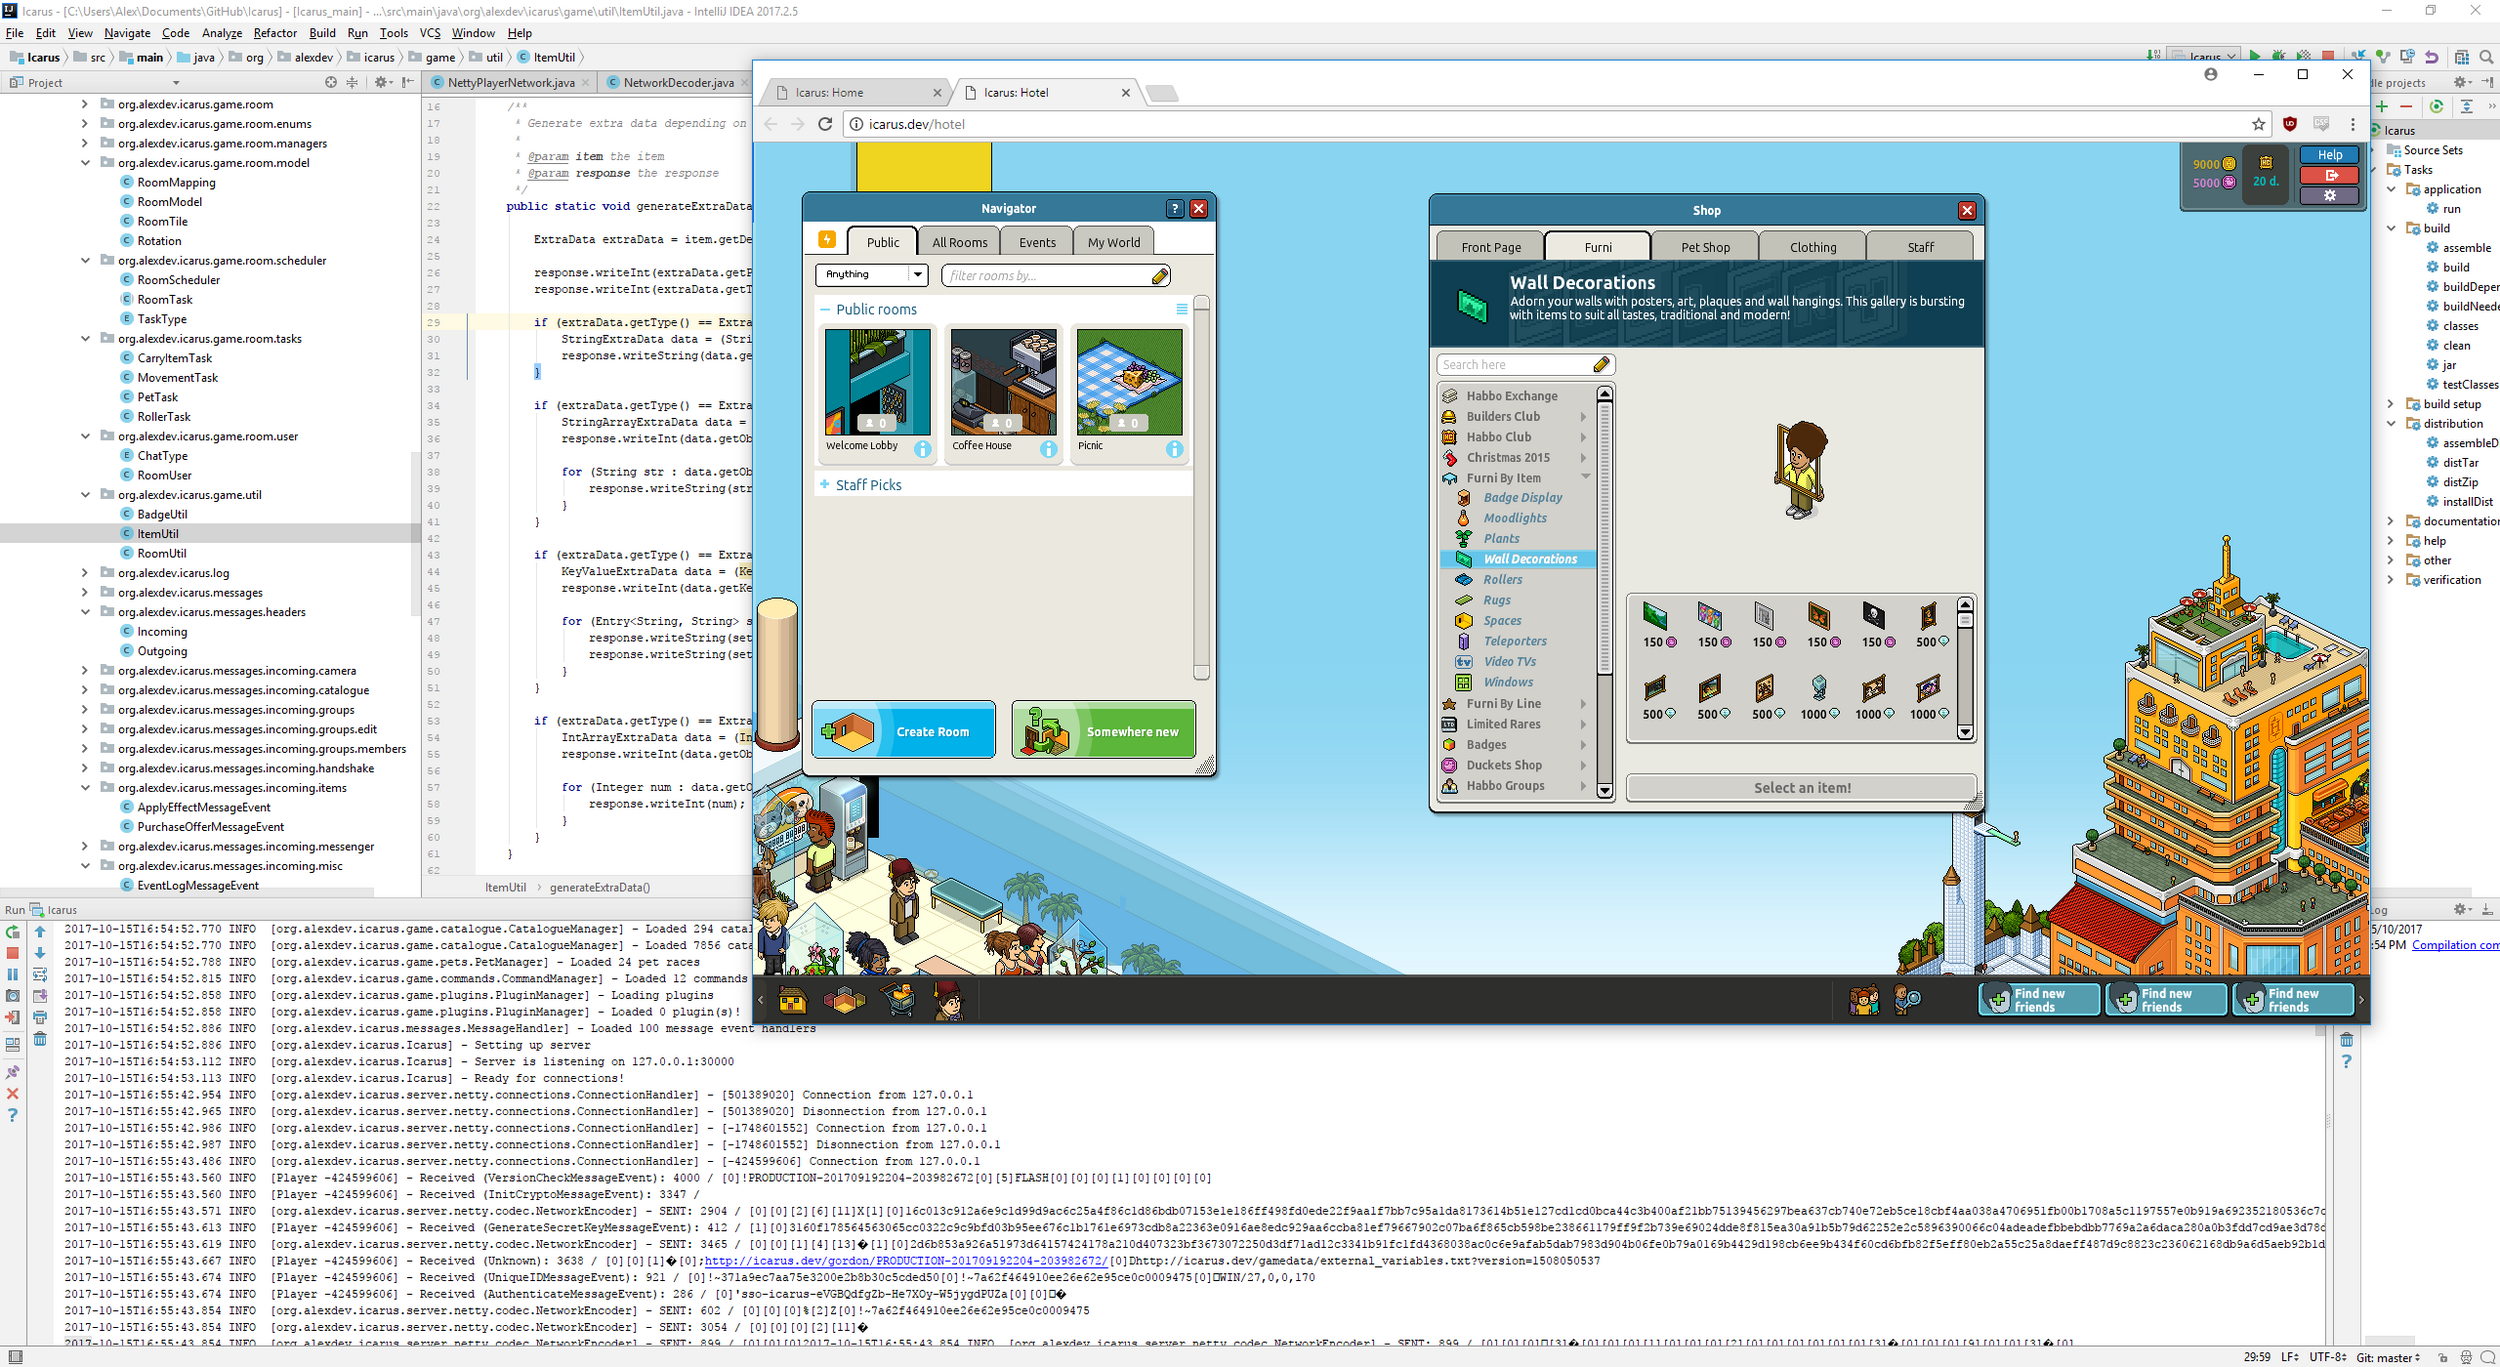Viewport: 2500px width, 1367px height.
Task: Collapse the org.alexdev.icarus.game.util package
Action: (x=85, y=495)
